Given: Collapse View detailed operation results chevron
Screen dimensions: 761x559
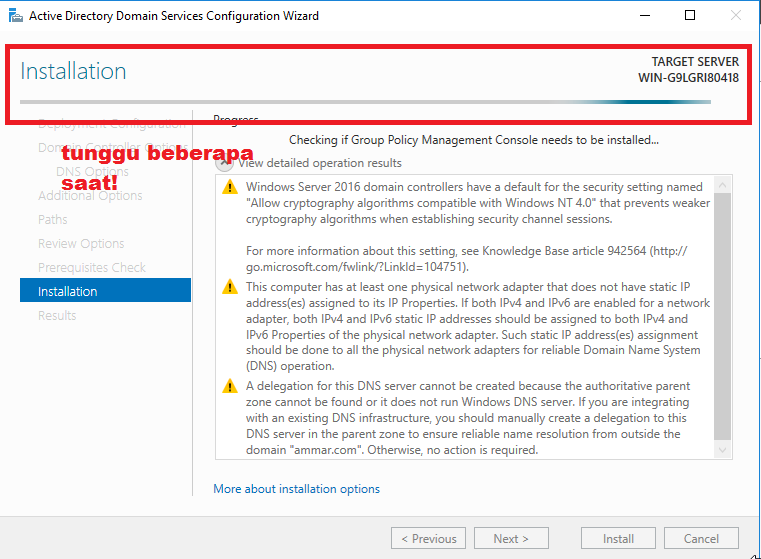Looking at the screenshot, I should [x=224, y=164].
